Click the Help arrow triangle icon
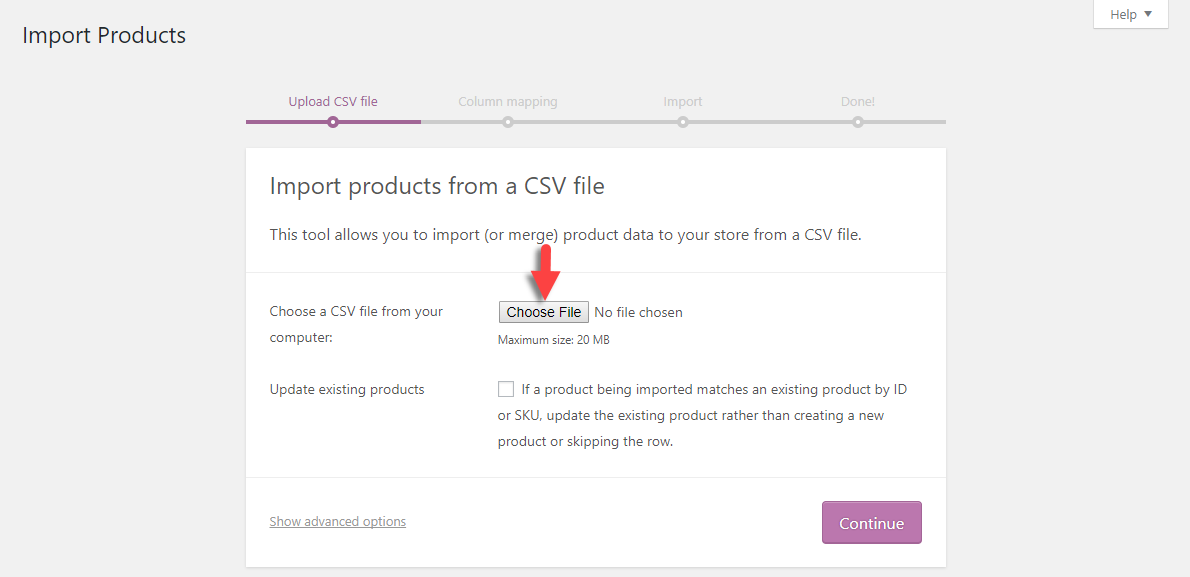Viewport: 1190px width, 577px height. (1148, 14)
